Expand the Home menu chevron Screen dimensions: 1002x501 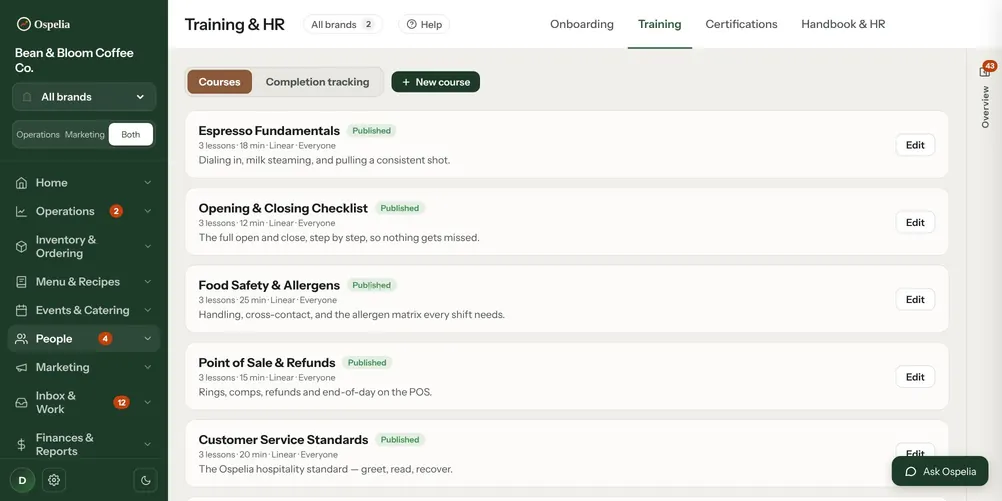(148, 183)
